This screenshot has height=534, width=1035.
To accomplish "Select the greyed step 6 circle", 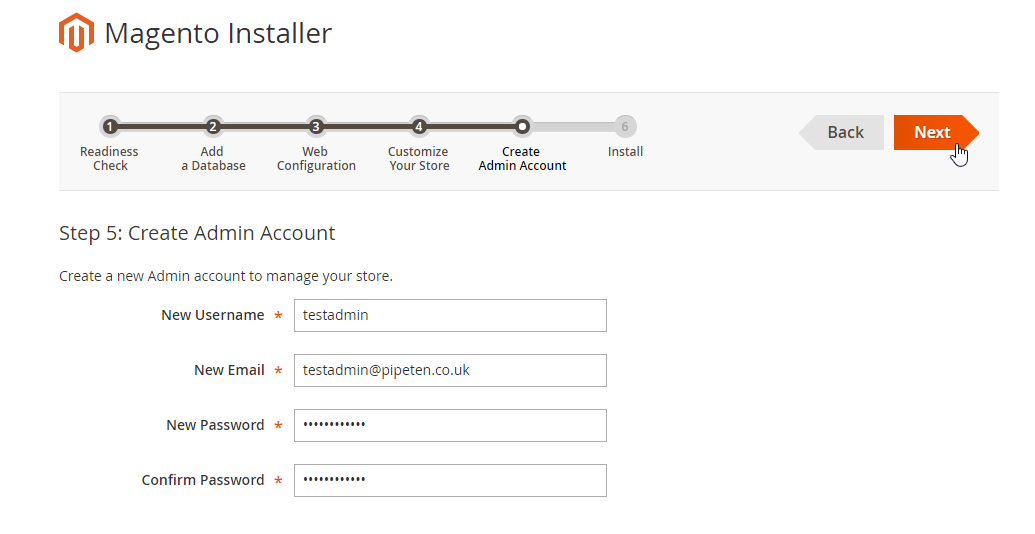I will tap(624, 126).
